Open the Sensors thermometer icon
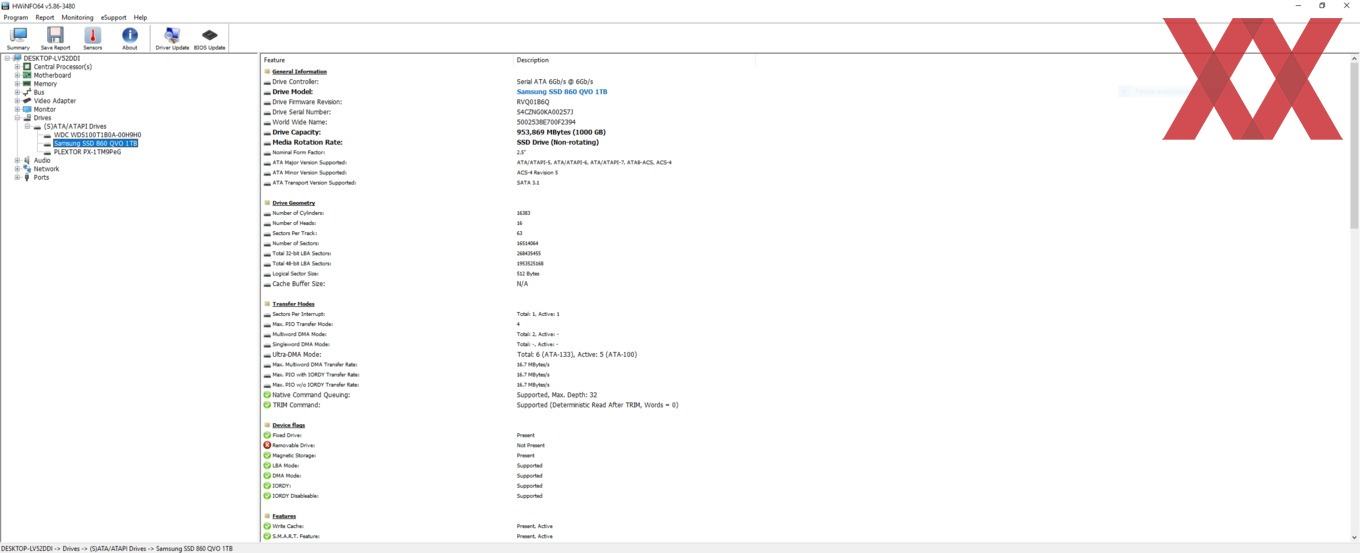The height and width of the screenshot is (553, 1360). pyautogui.click(x=93, y=36)
